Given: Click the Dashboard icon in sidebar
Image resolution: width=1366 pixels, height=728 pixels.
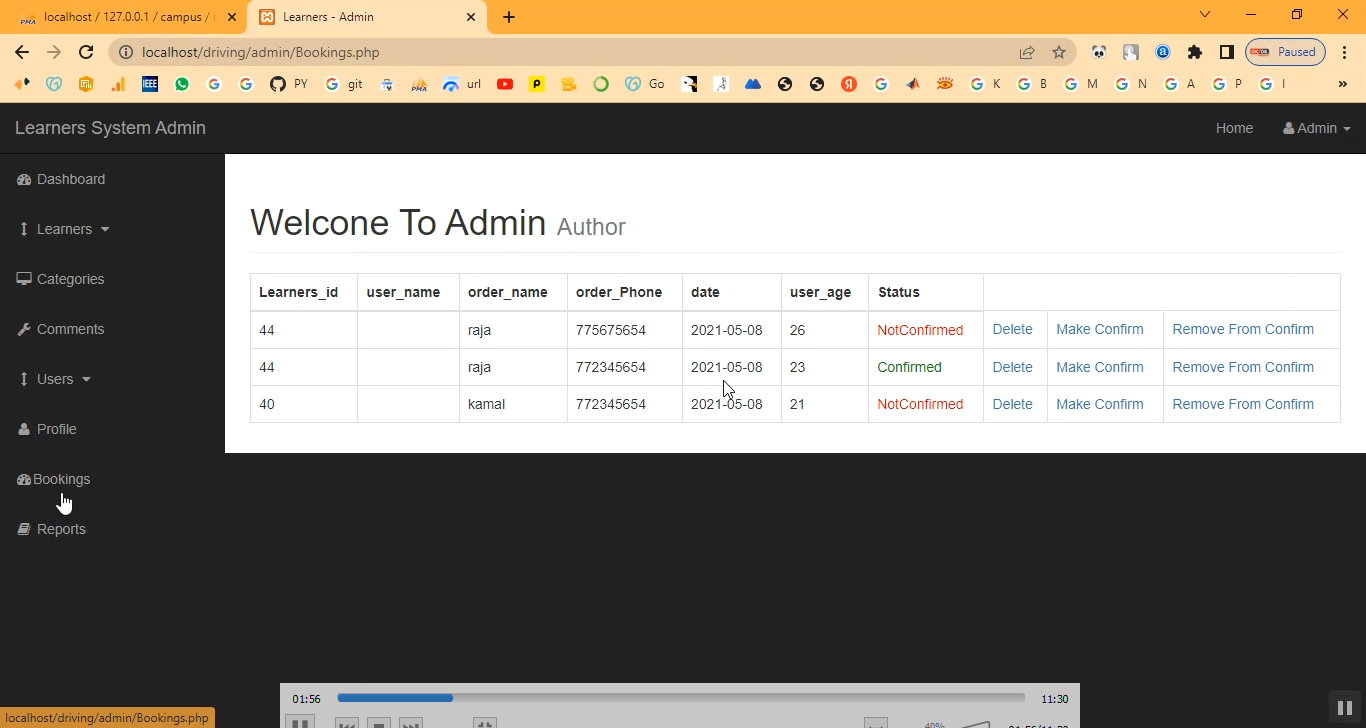Looking at the screenshot, I should point(24,180).
